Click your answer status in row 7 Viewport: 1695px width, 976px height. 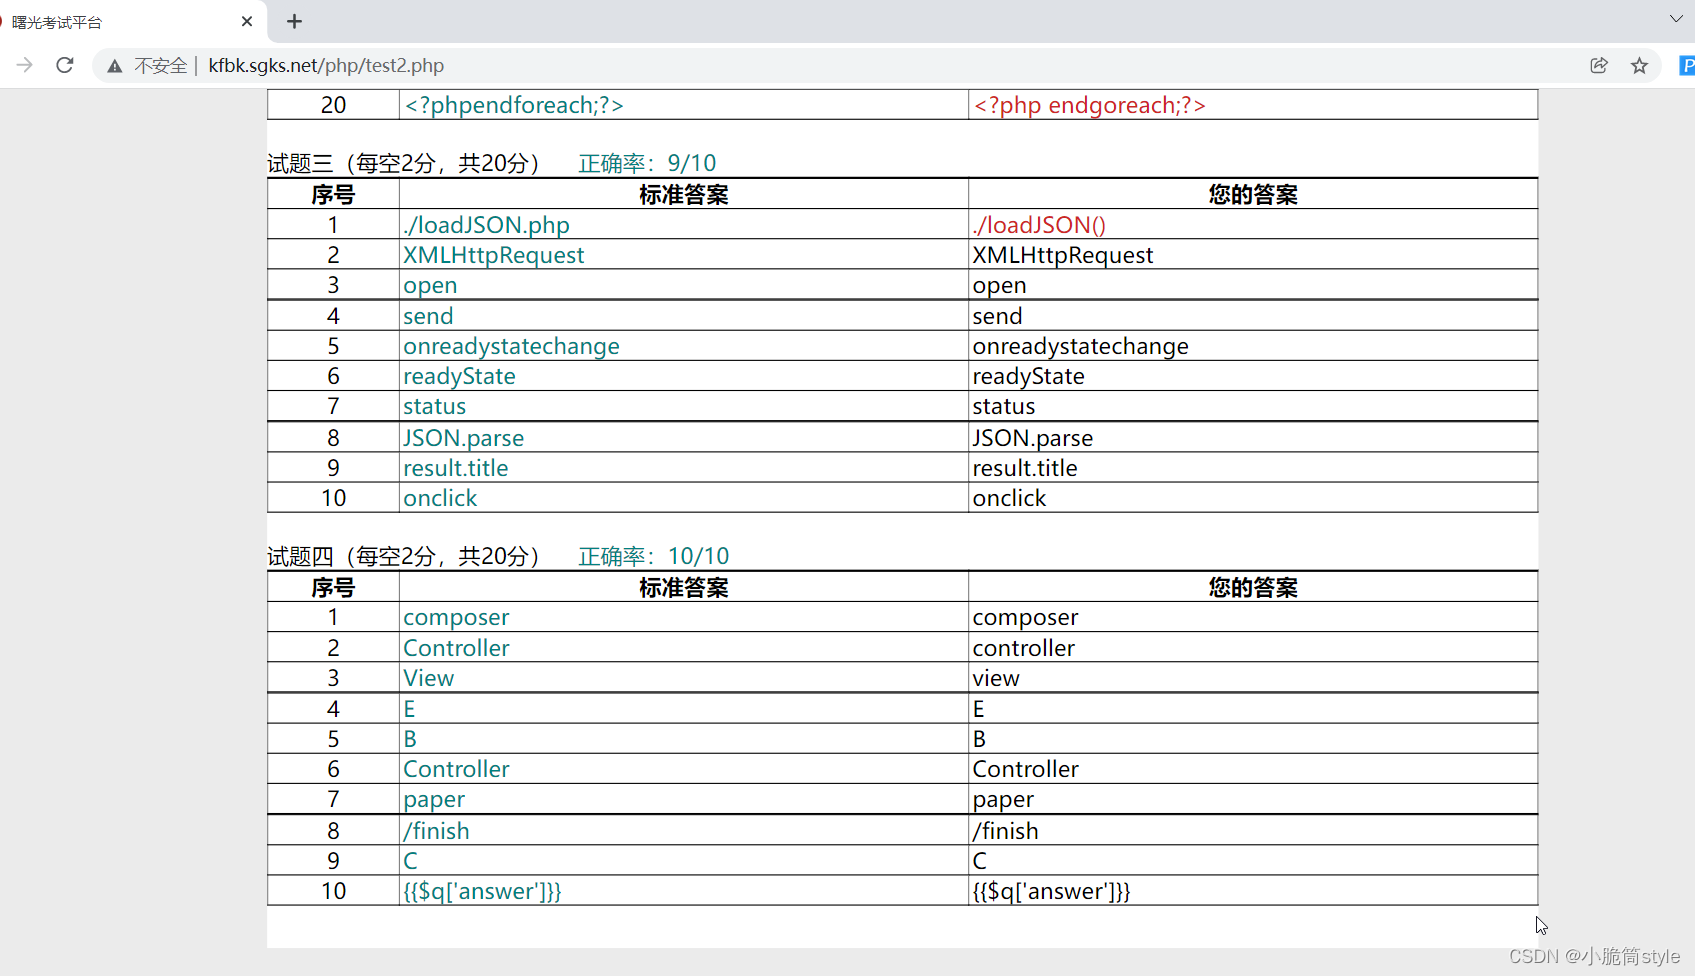click(1003, 406)
